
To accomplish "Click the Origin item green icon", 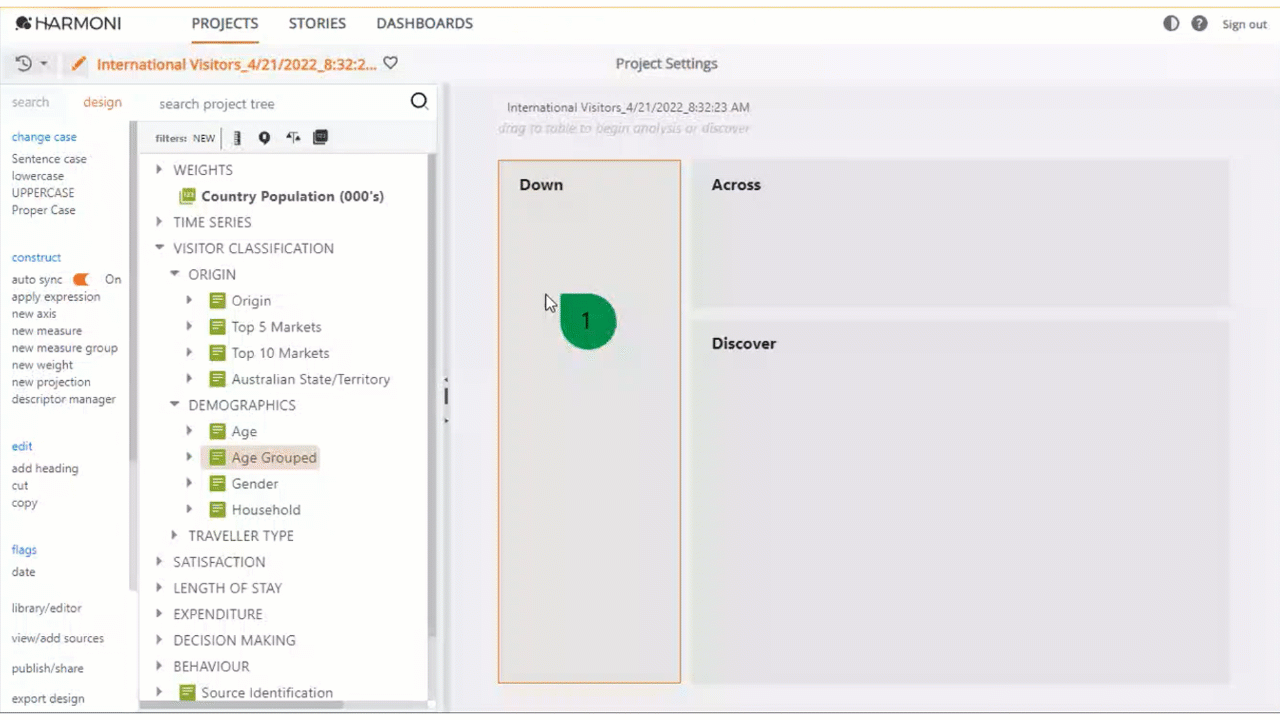I will [x=217, y=300].
